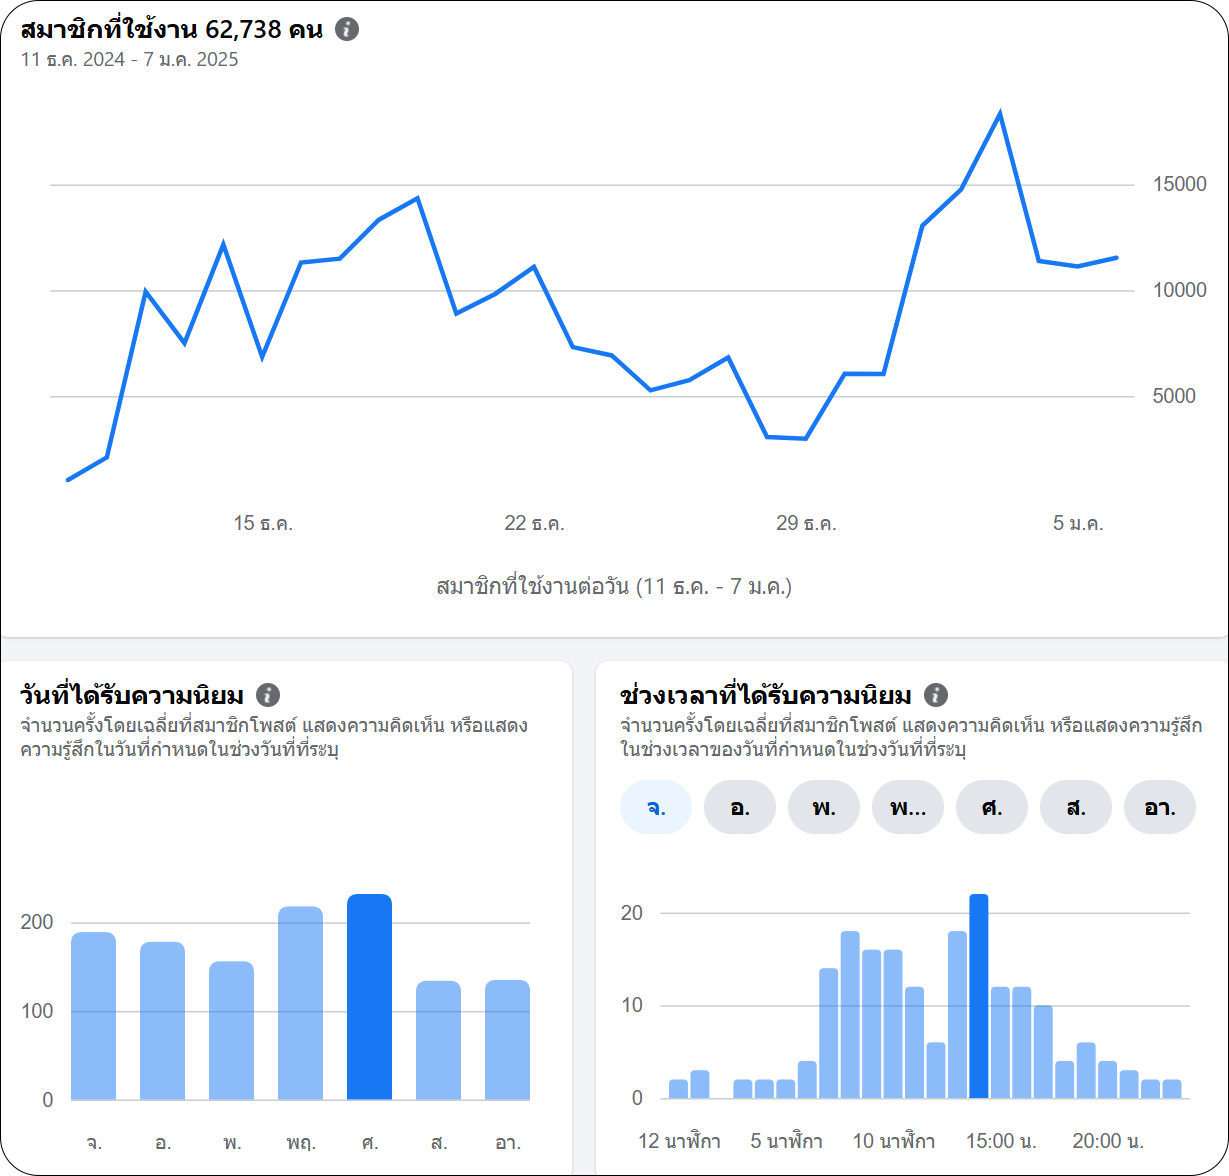Click the จ. bar in popular days chart
1229x1176 pixels.
[93, 1016]
